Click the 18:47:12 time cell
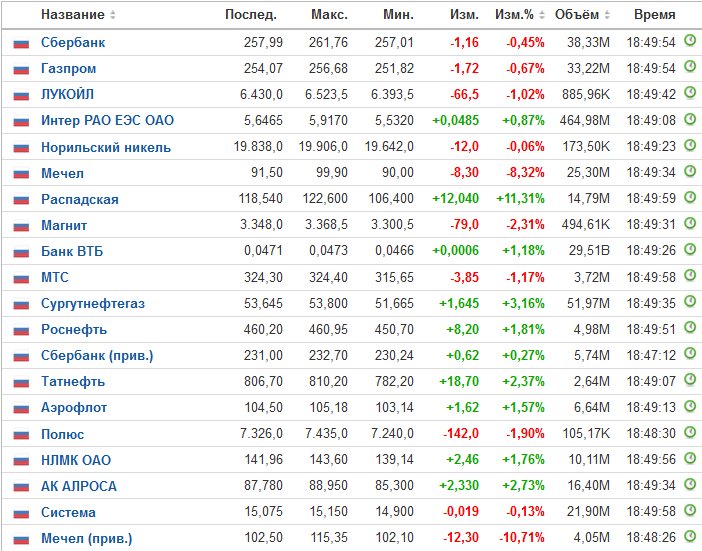702x551 pixels. coord(651,355)
